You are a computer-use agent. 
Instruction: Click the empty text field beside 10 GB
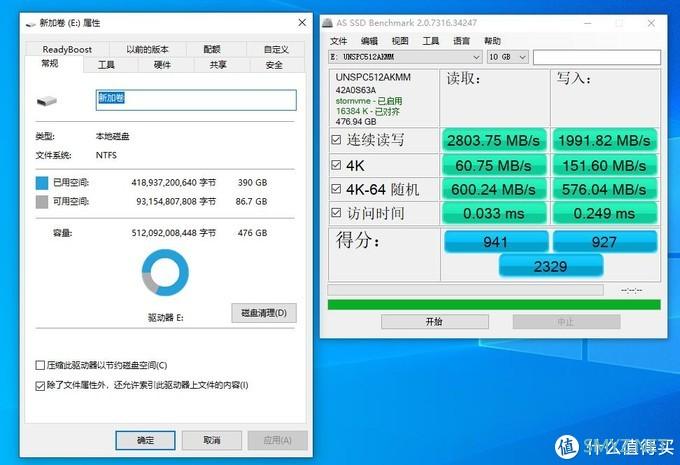click(x=597, y=57)
